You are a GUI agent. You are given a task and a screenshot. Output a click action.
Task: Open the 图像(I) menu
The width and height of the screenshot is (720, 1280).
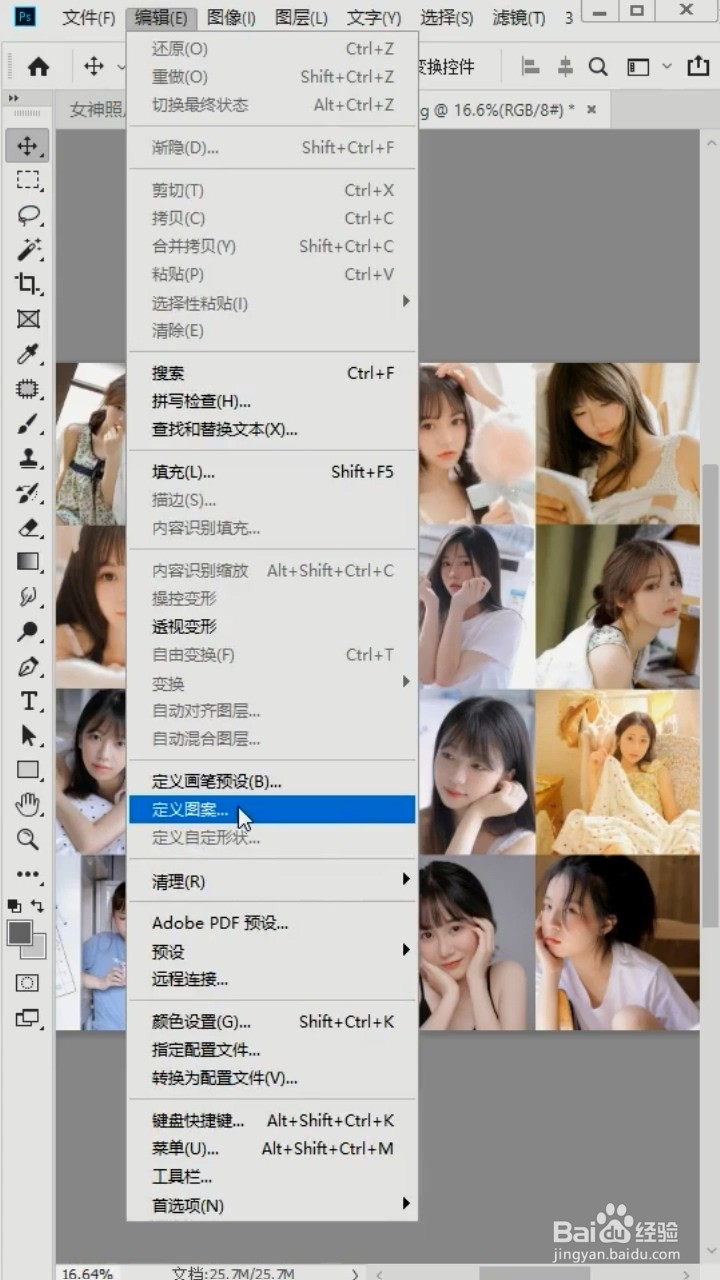[231, 18]
